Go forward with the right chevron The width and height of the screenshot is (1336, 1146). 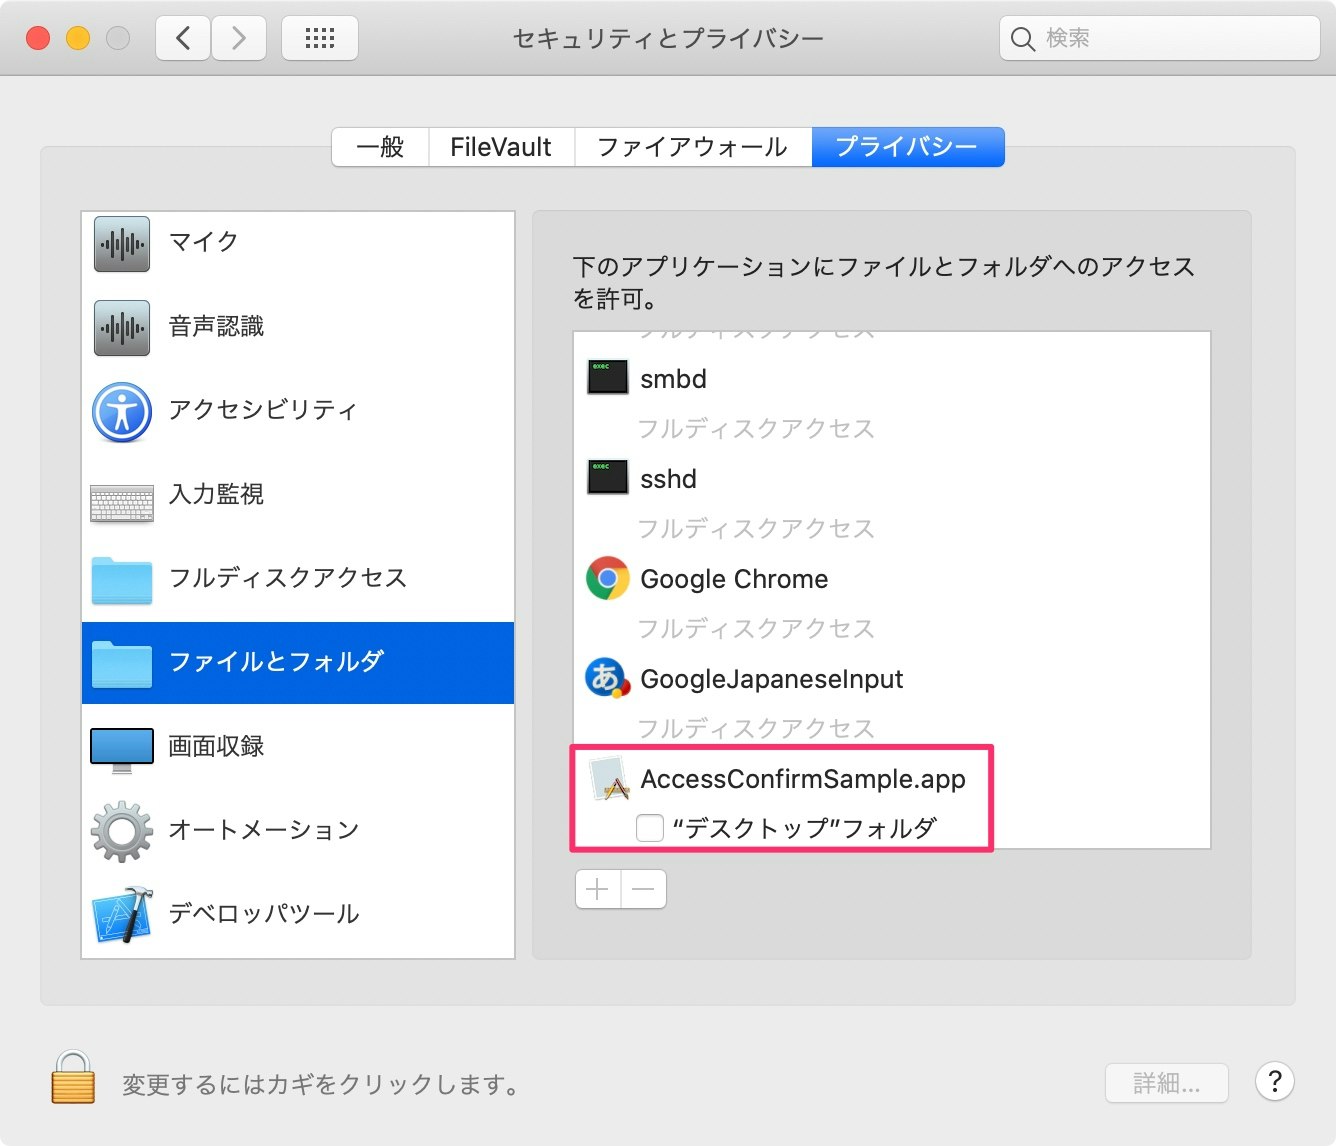pos(239,38)
